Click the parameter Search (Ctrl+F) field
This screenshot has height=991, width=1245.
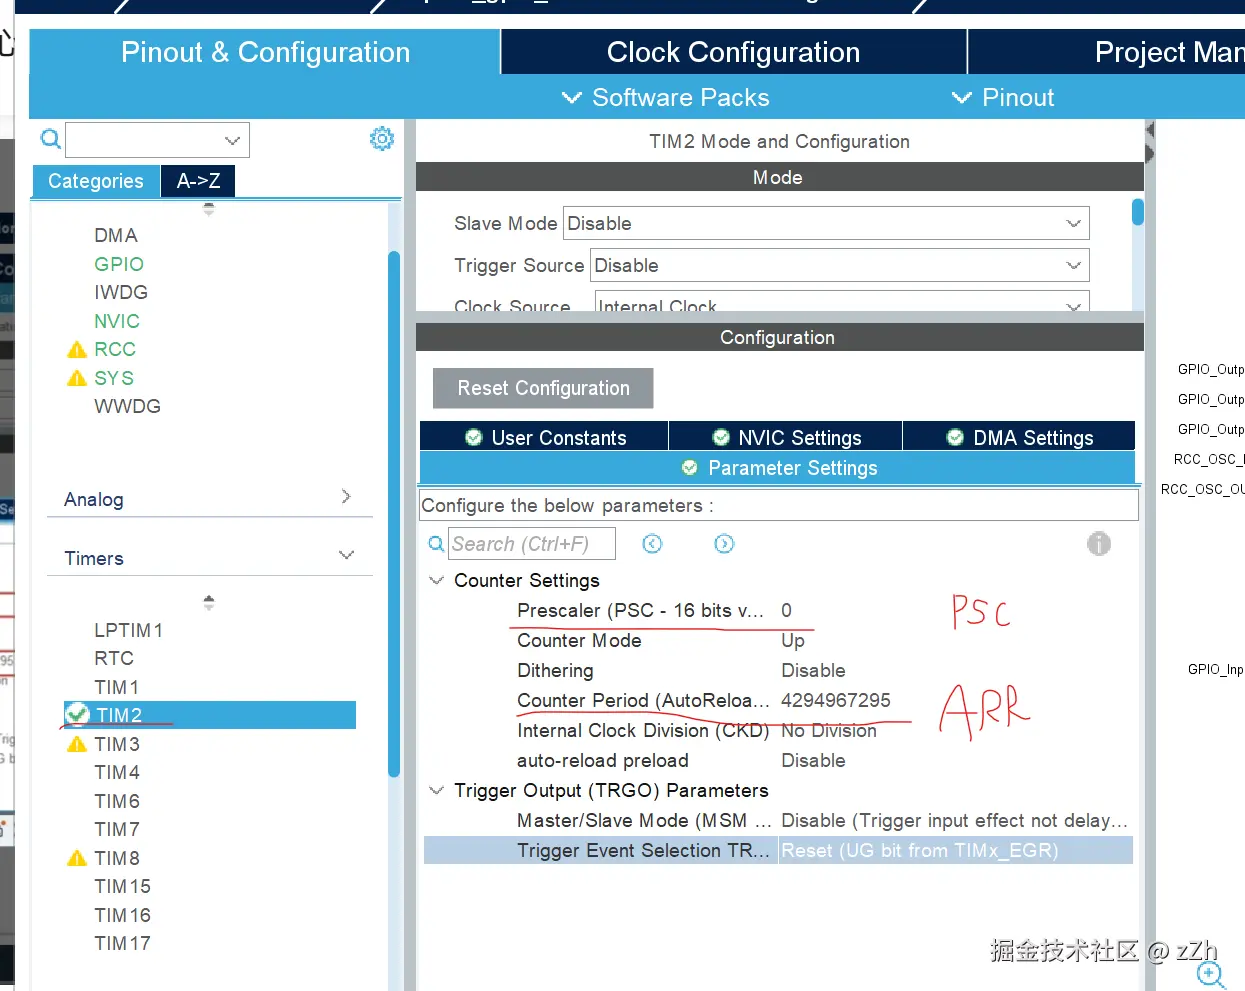click(x=531, y=544)
